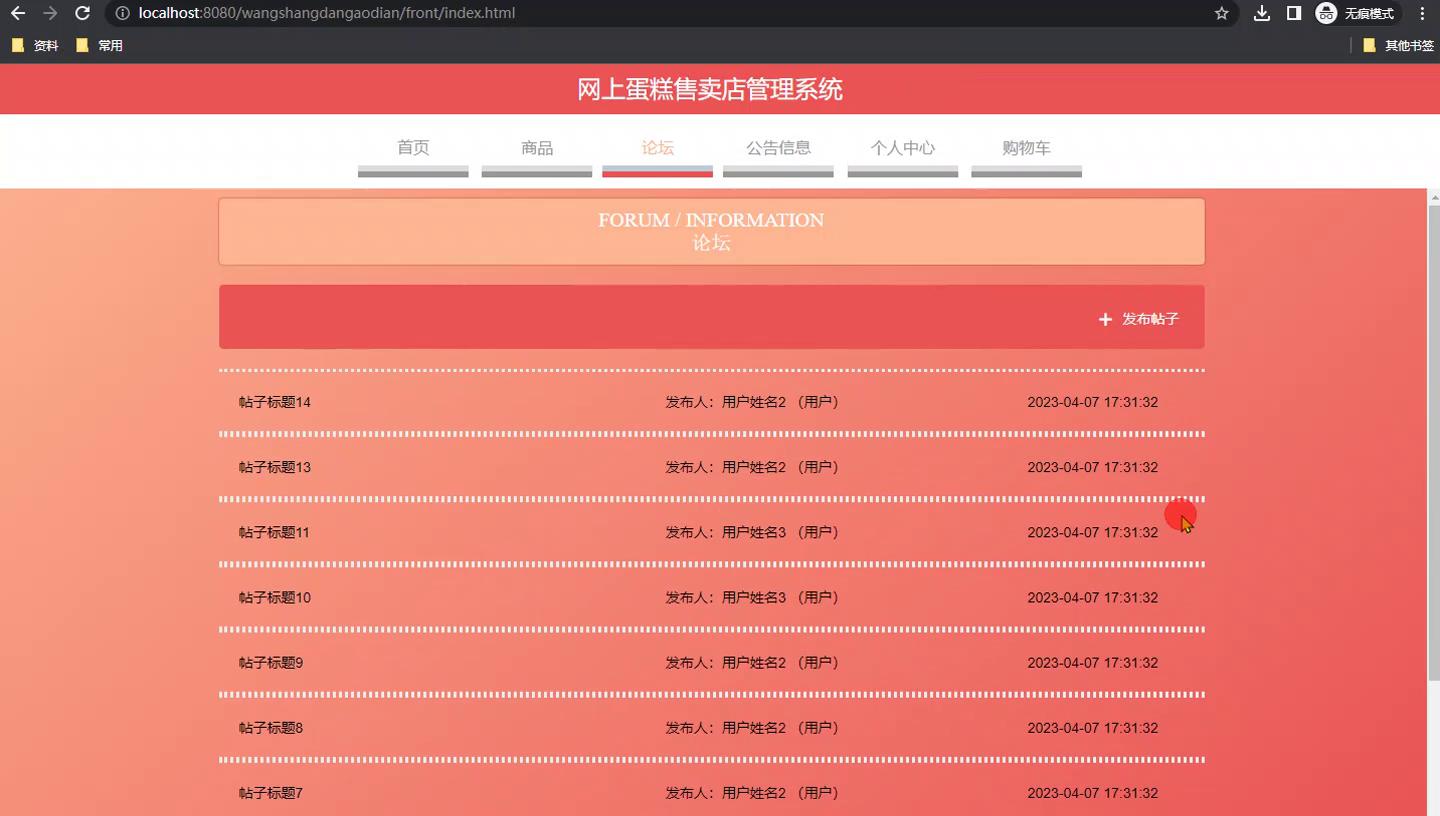Click the timestamp on the 帖子标题8 row

point(1093,728)
